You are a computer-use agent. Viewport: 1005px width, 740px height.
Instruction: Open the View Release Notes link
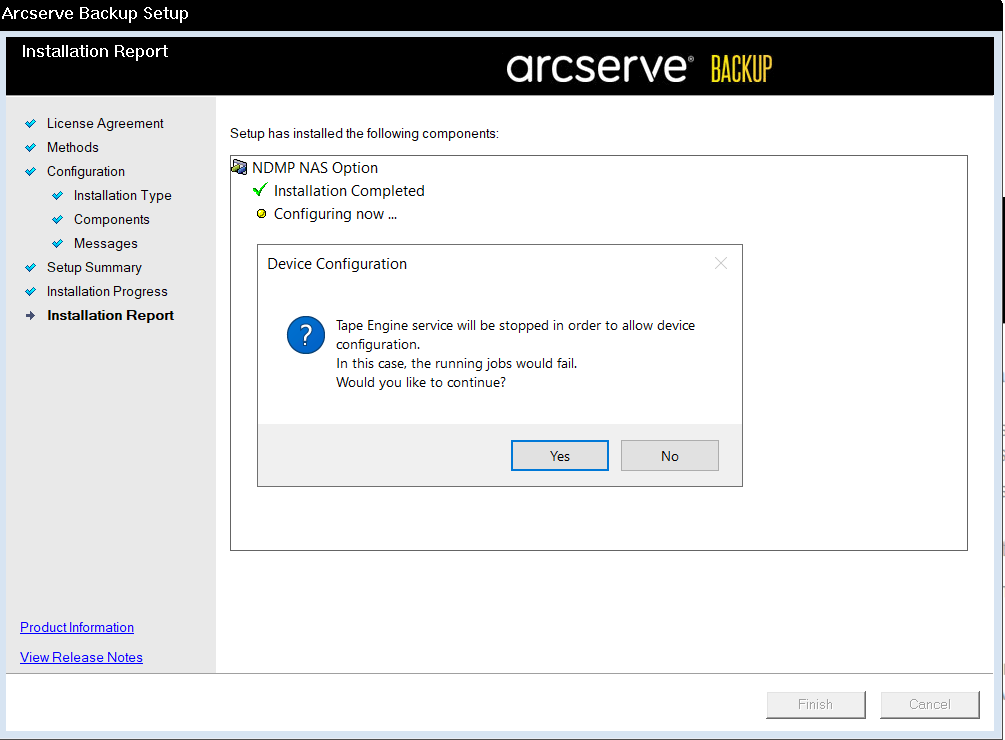(x=81, y=657)
